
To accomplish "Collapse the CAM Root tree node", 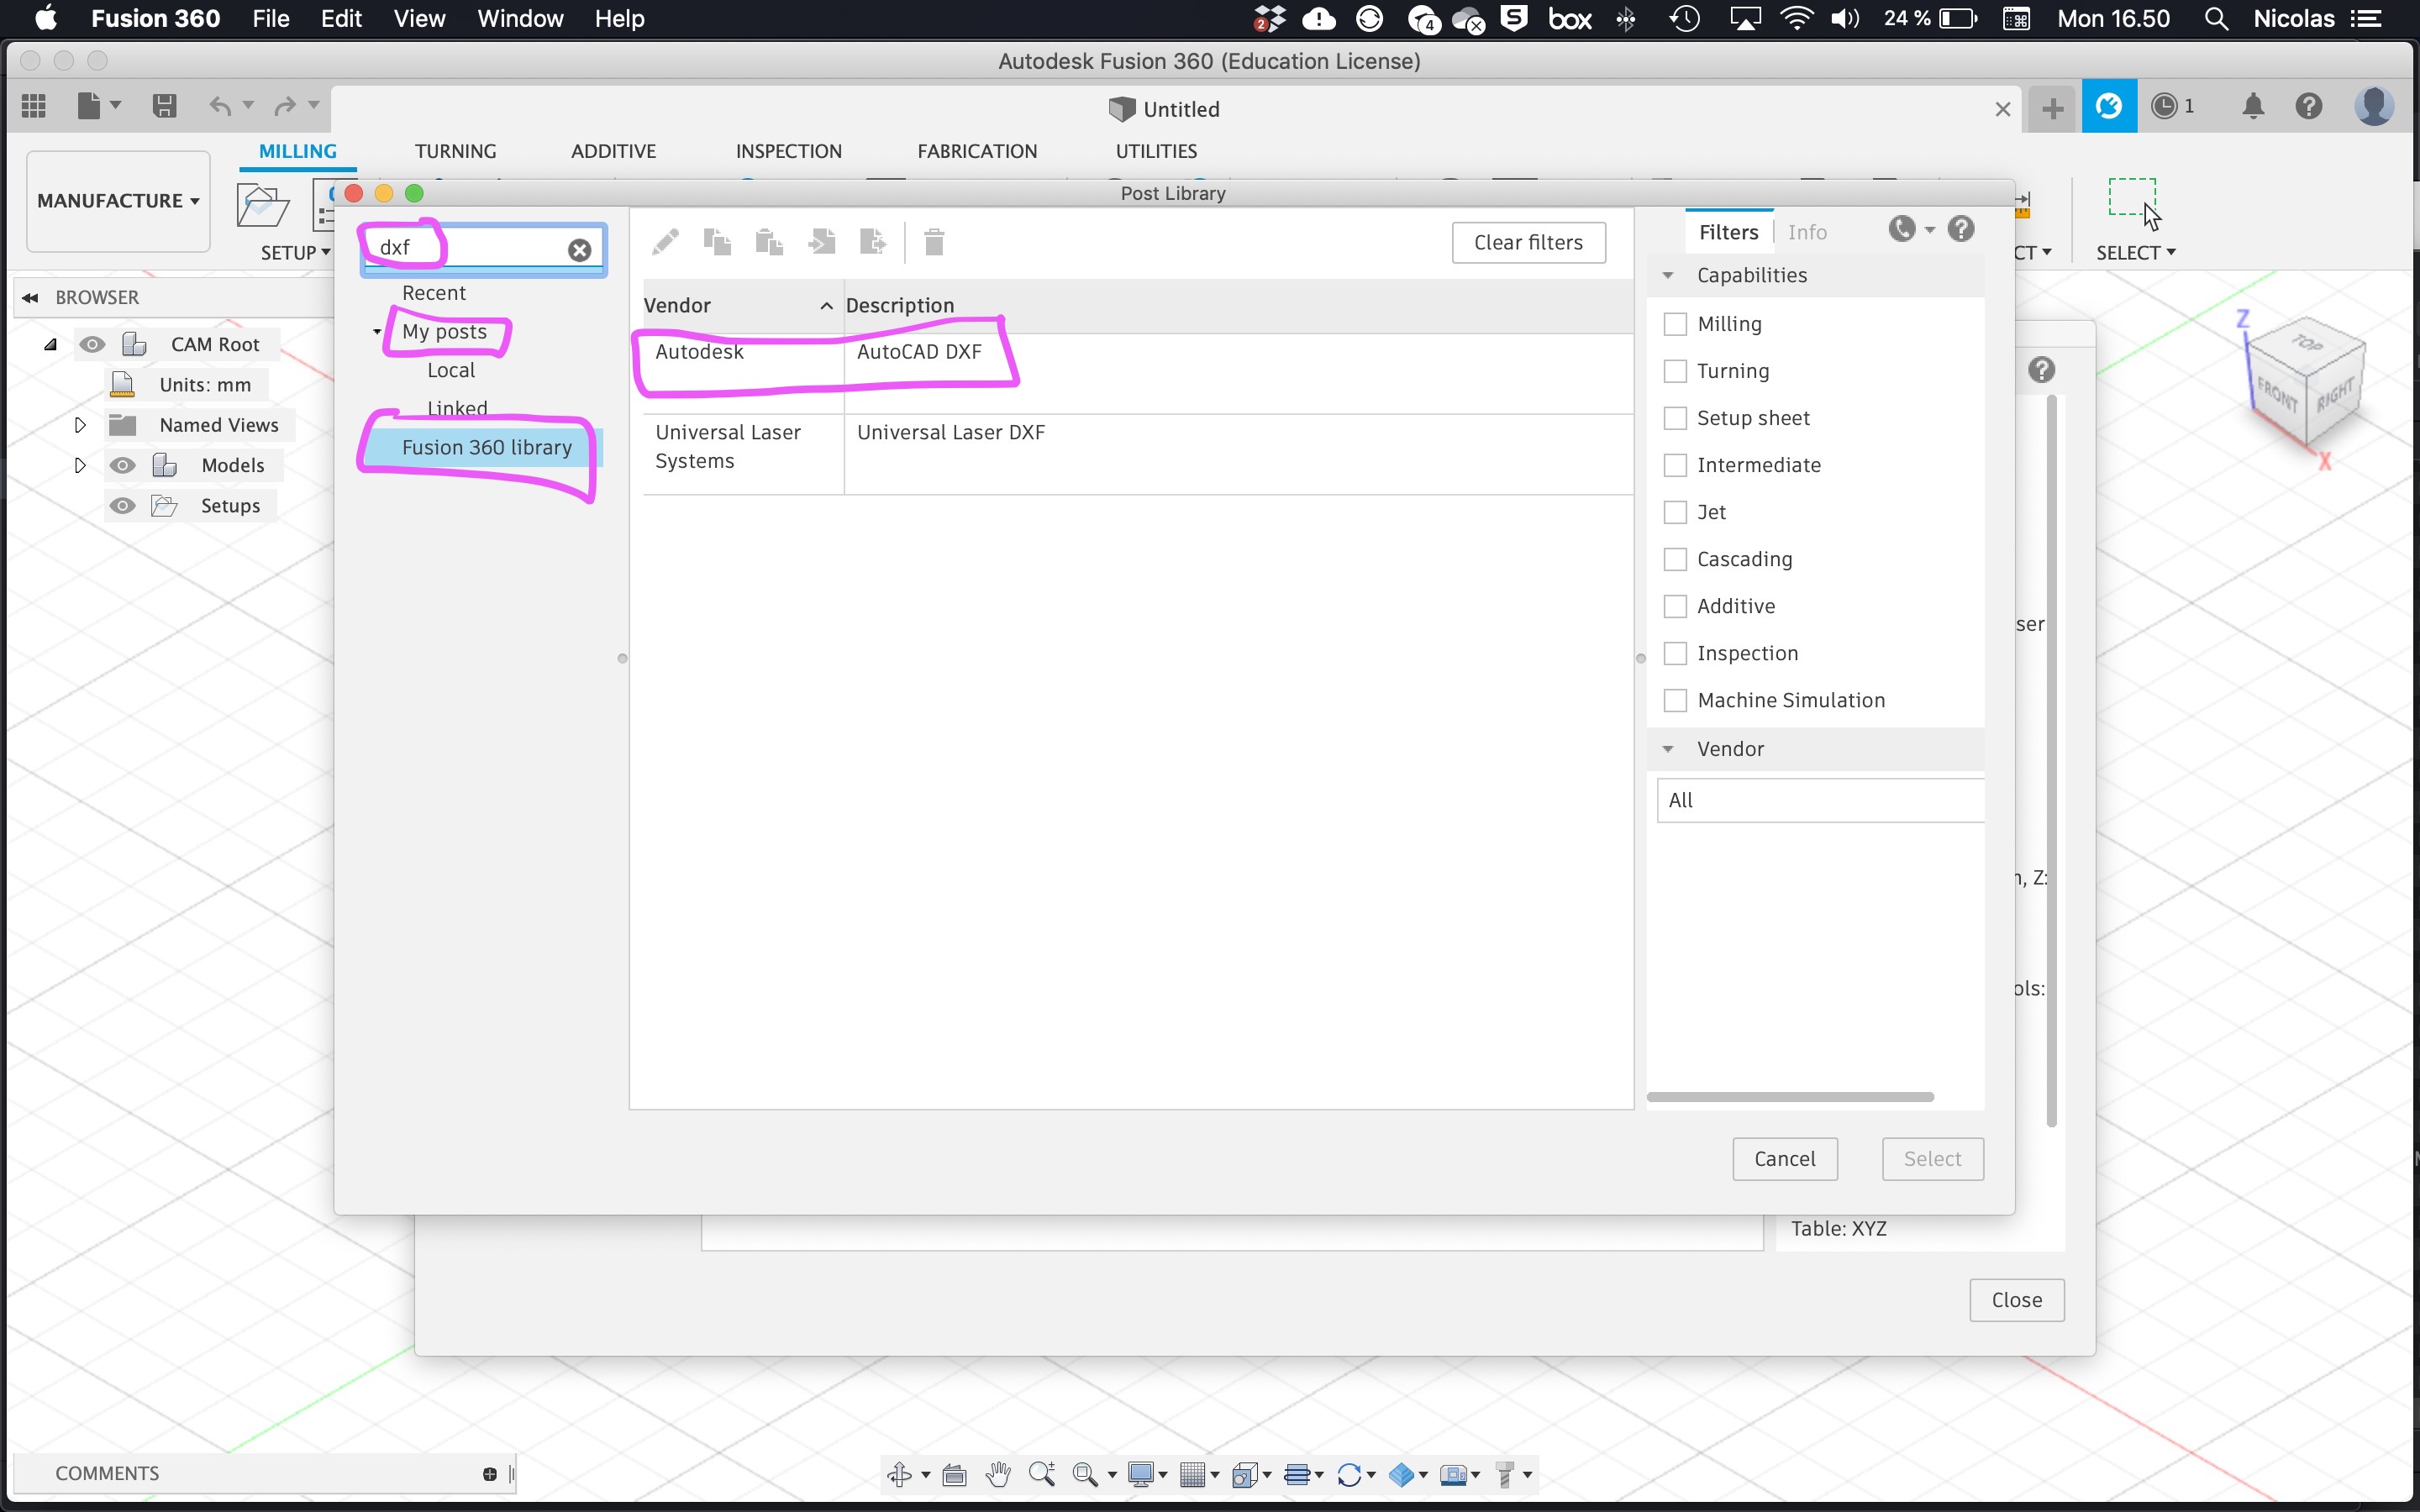I will coord(50,344).
